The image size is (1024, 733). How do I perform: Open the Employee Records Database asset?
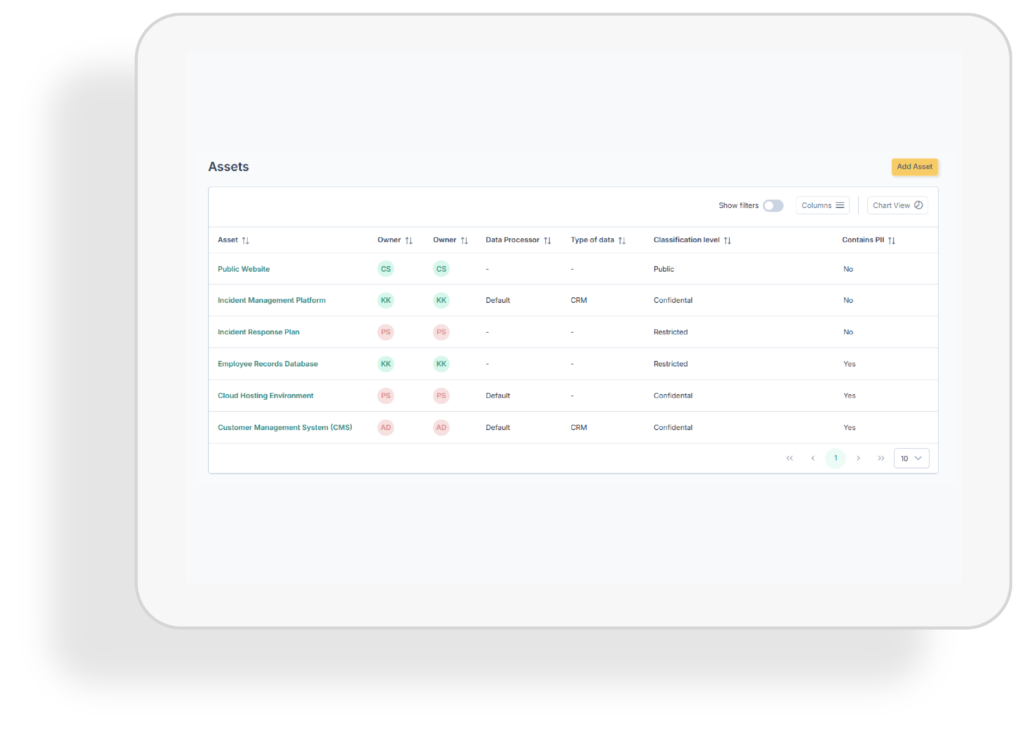(267, 364)
